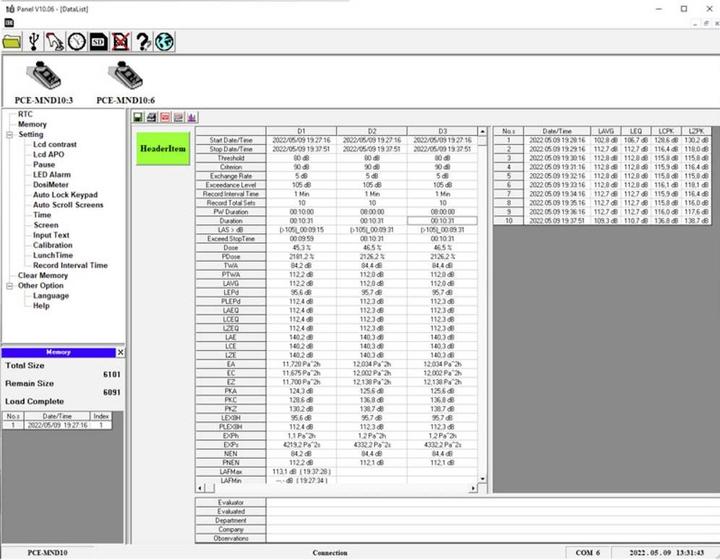
Task: Open Record Interval Time setting
Action: tap(70, 266)
